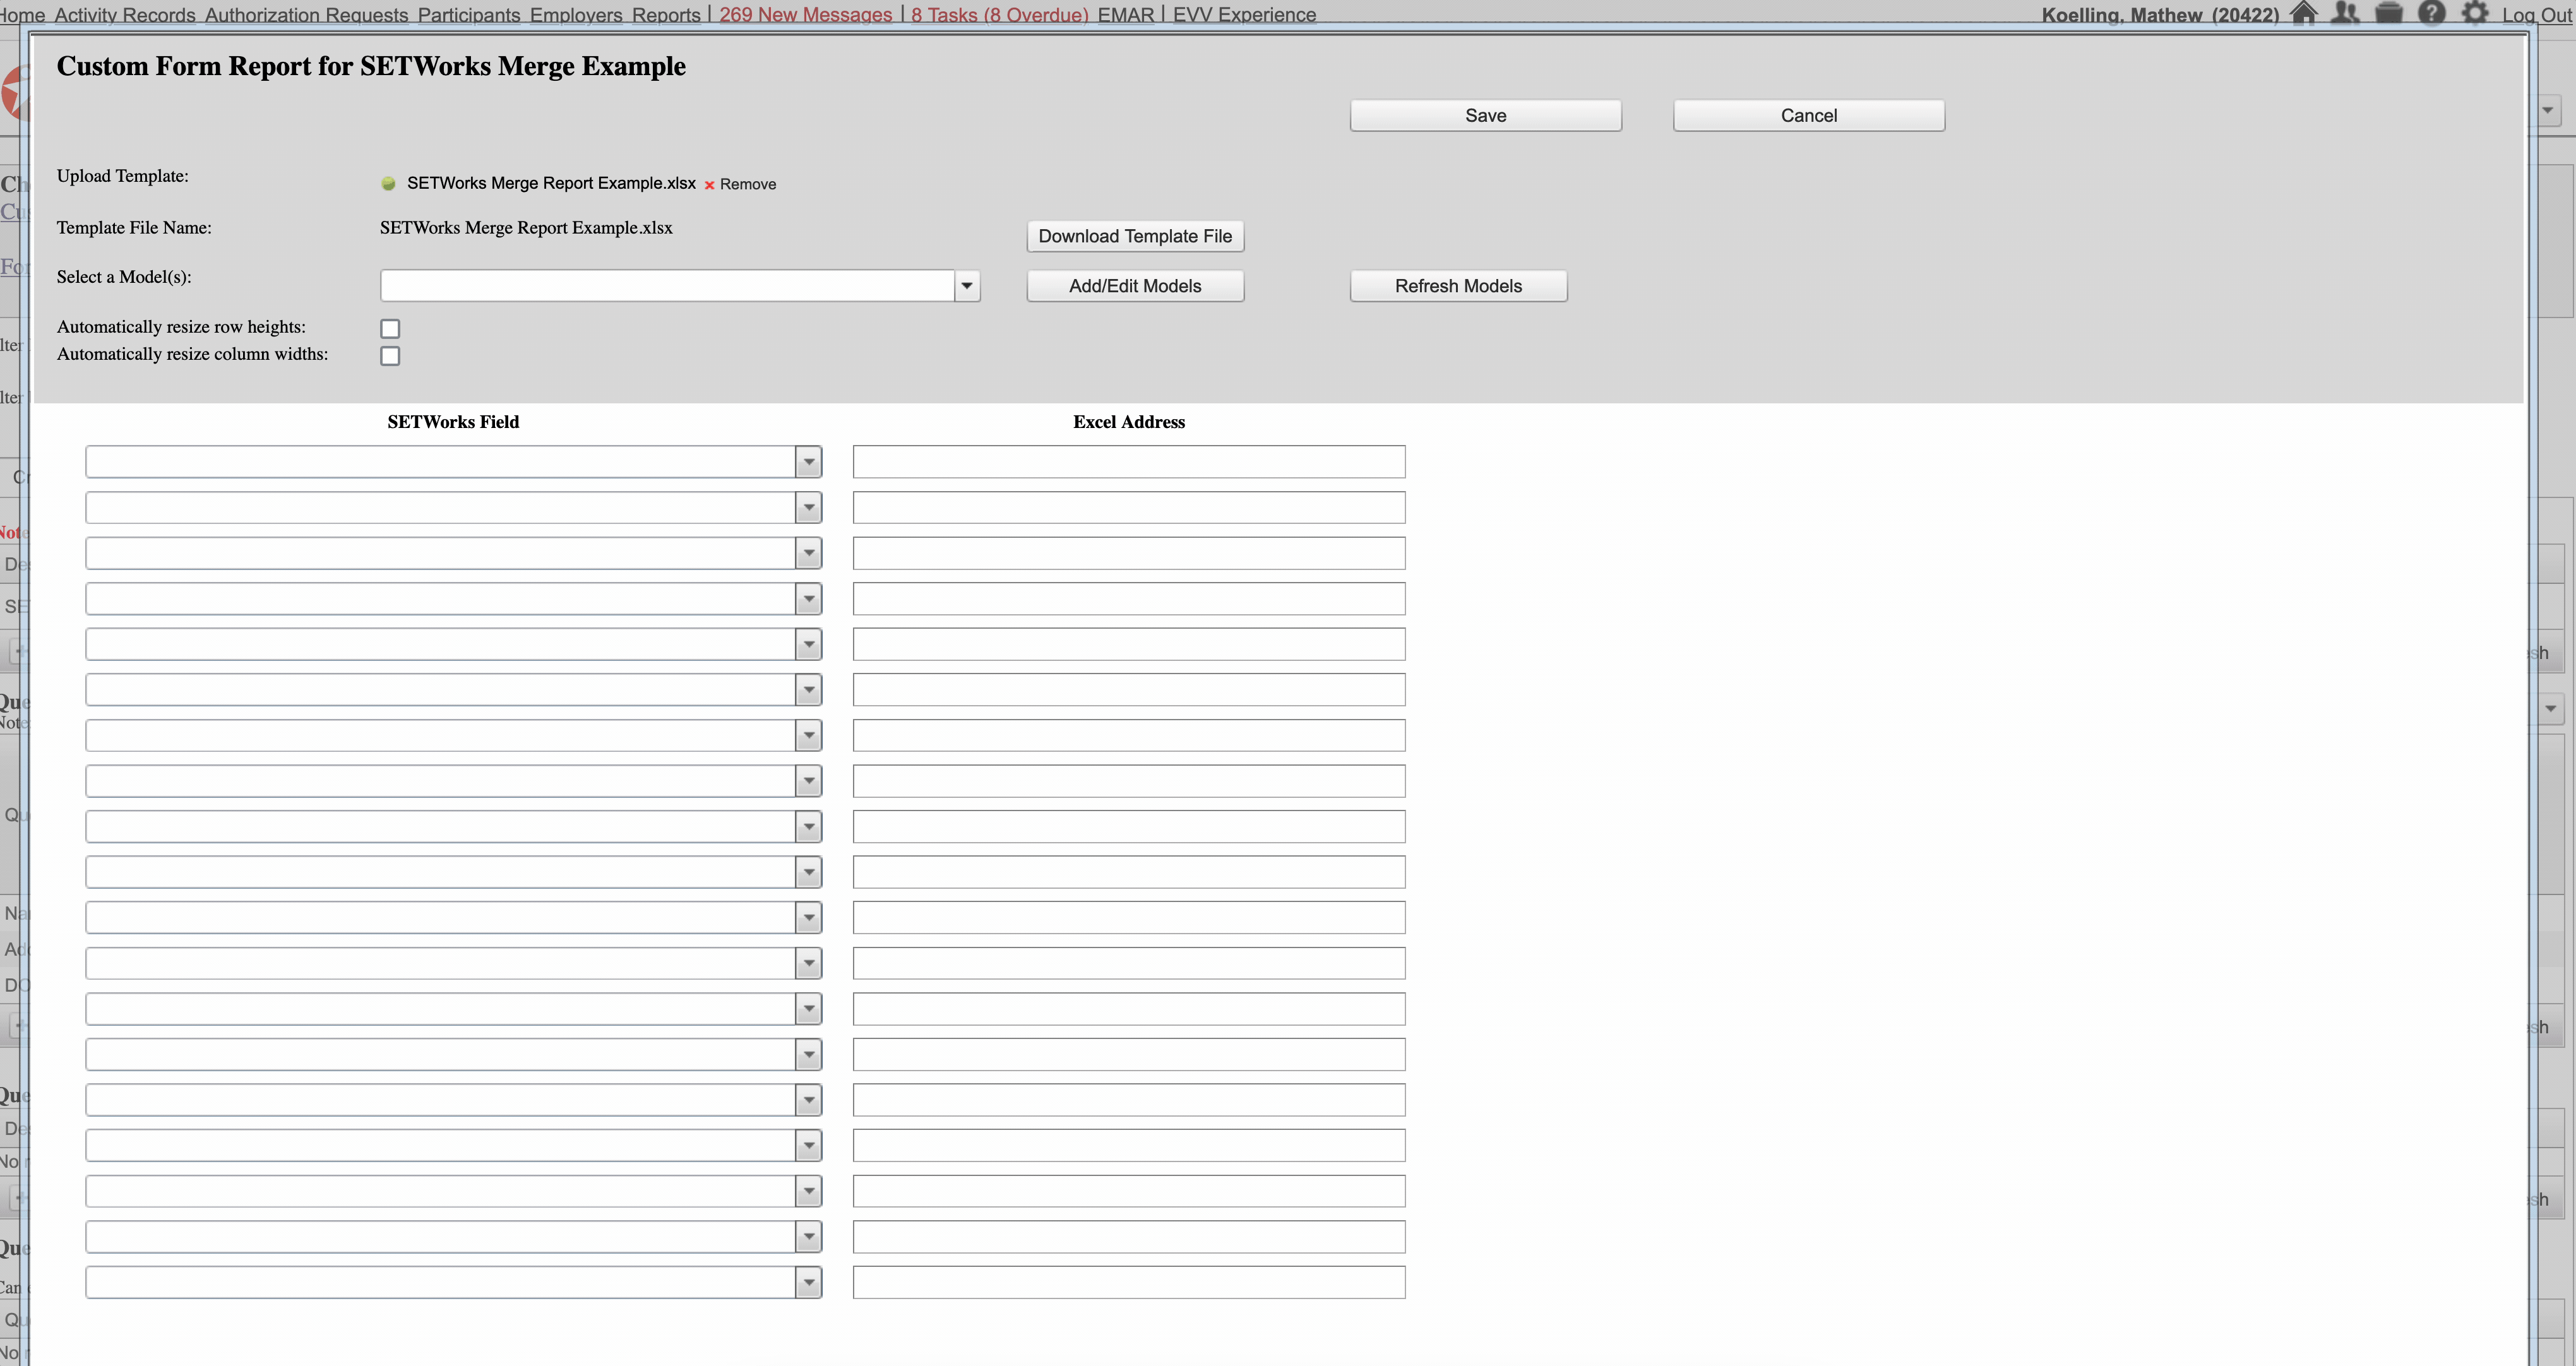The width and height of the screenshot is (2576, 1366).
Task: Click the Download Template File button
Action: pos(1135,235)
